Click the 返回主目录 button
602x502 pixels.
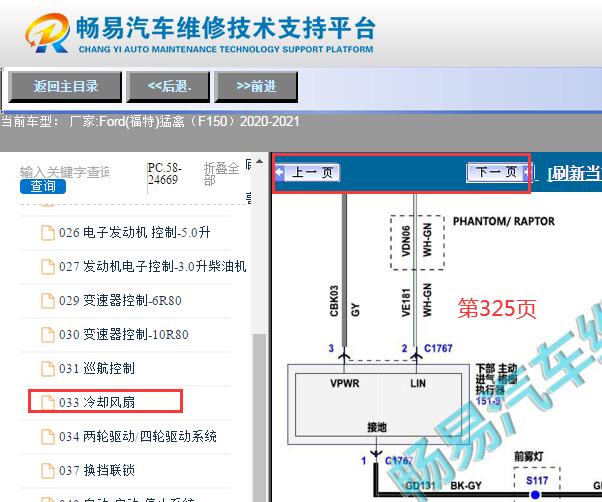65,87
